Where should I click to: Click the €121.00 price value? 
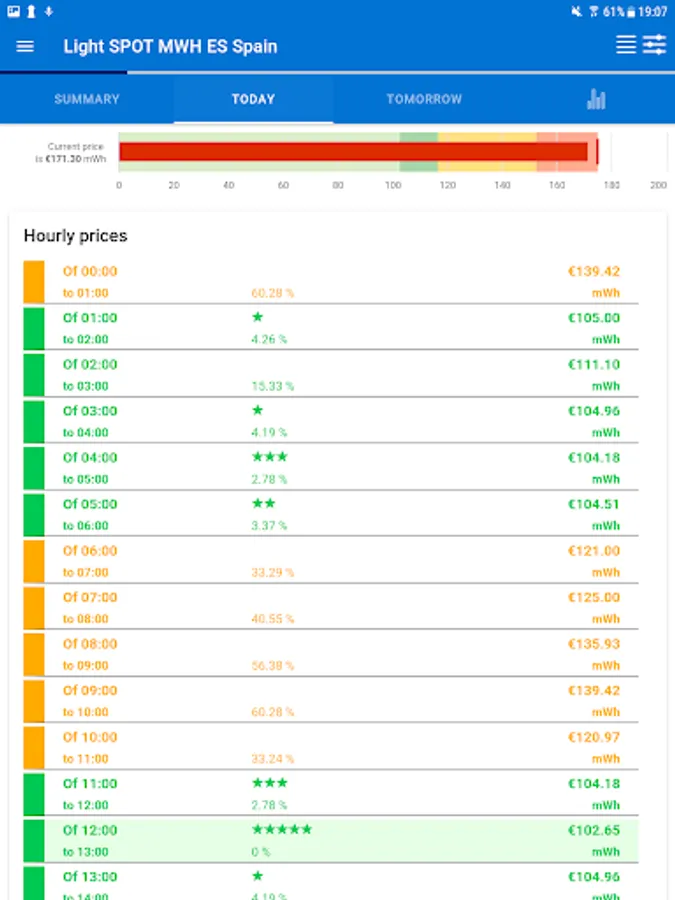click(593, 551)
